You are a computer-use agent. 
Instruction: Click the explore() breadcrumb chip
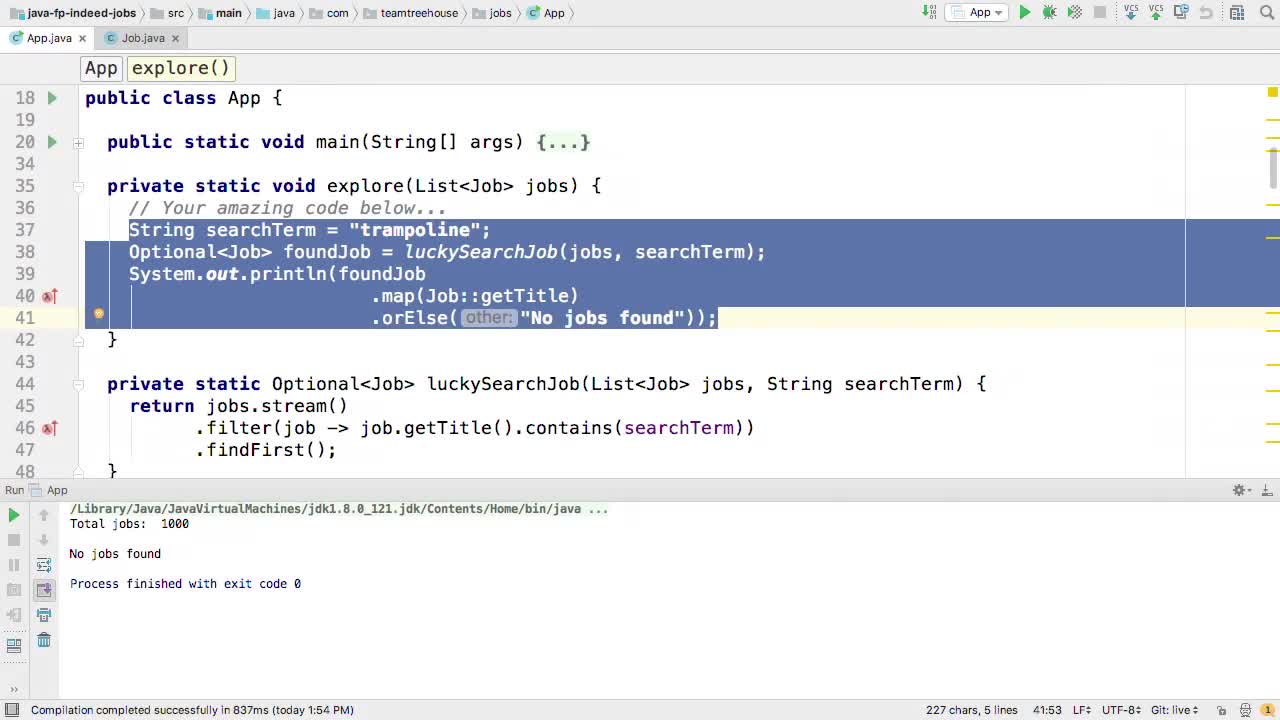pos(180,68)
